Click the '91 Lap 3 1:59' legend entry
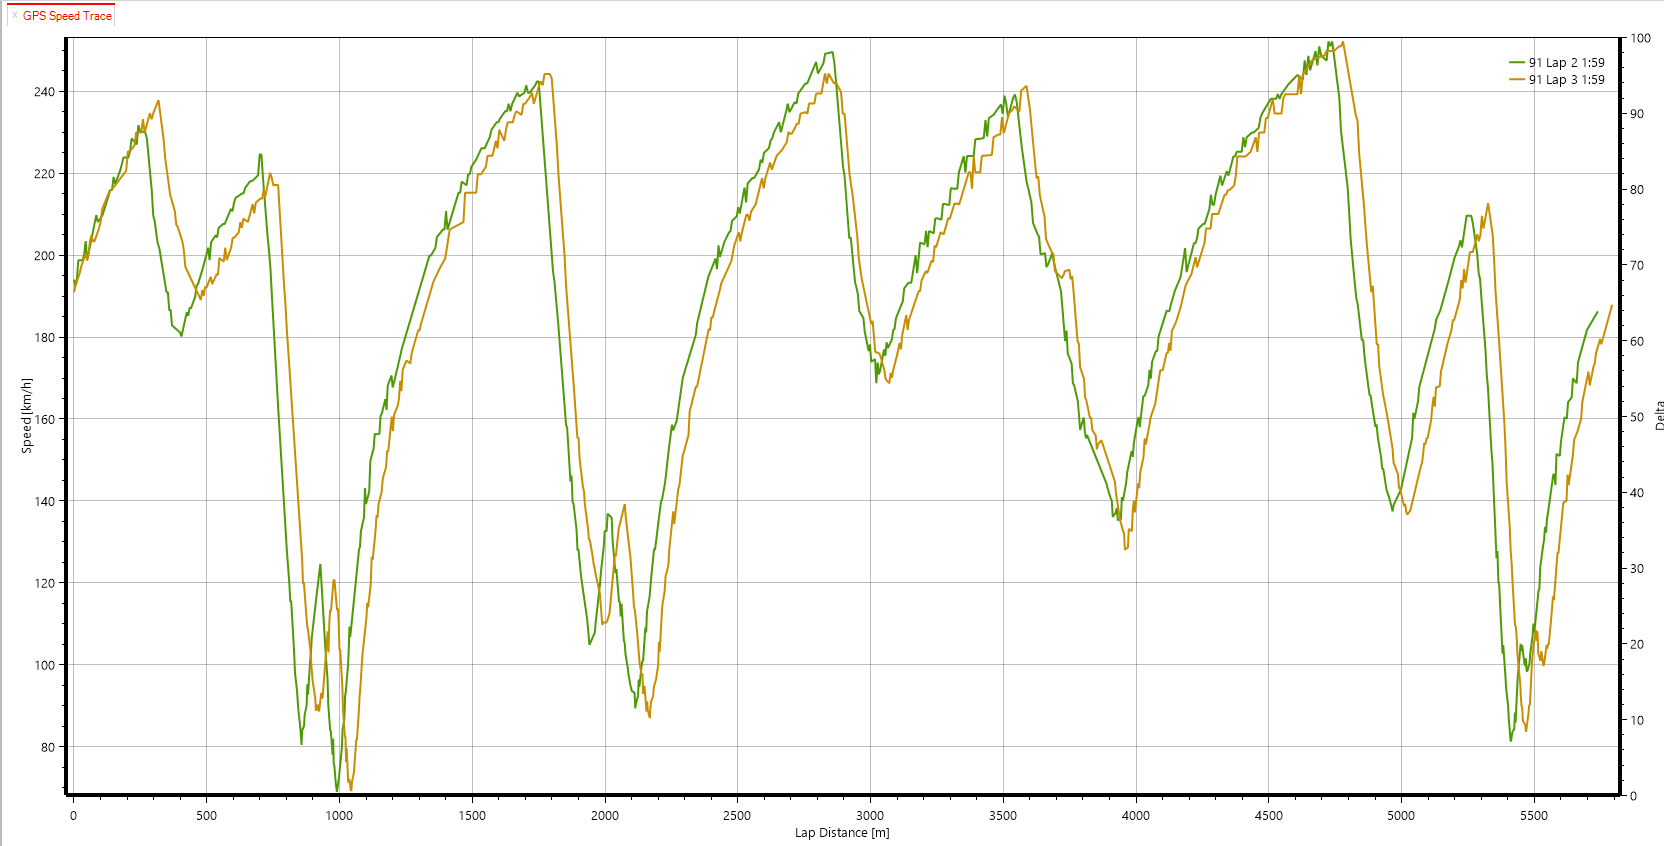The width and height of the screenshot is (1664, 846). (x=1566, y=80)
